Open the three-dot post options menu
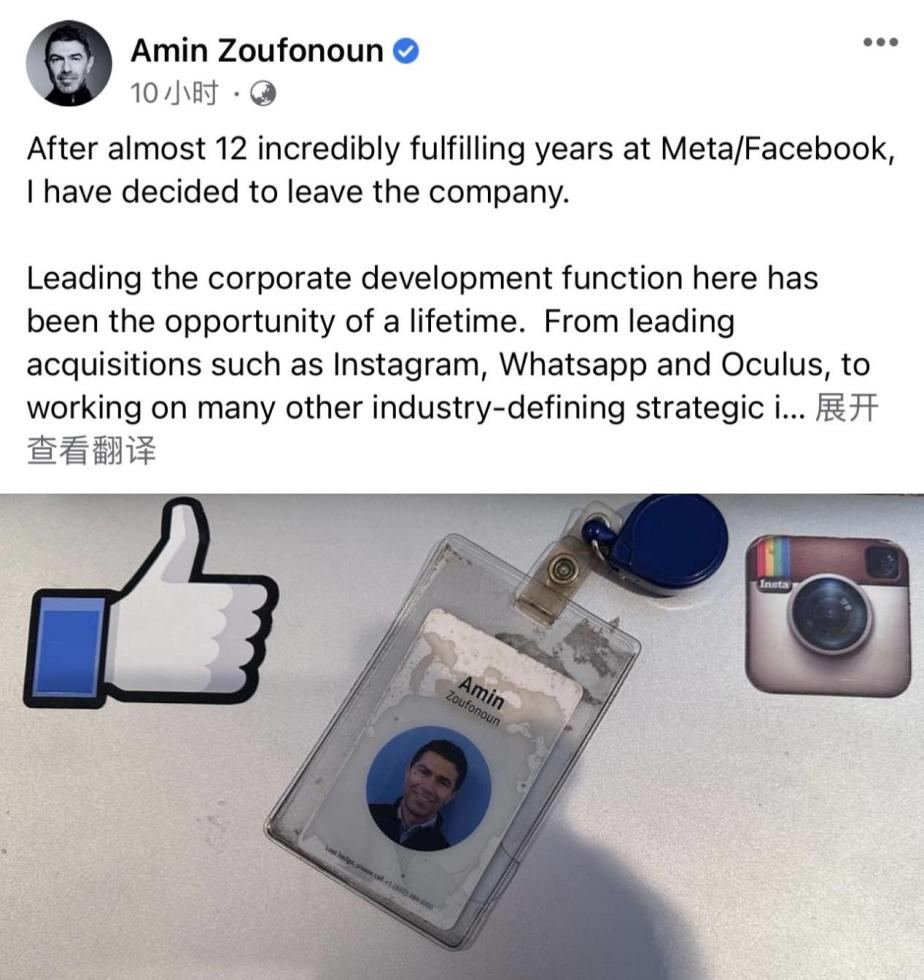The image size is (924, 980). (x=880, y=42)
